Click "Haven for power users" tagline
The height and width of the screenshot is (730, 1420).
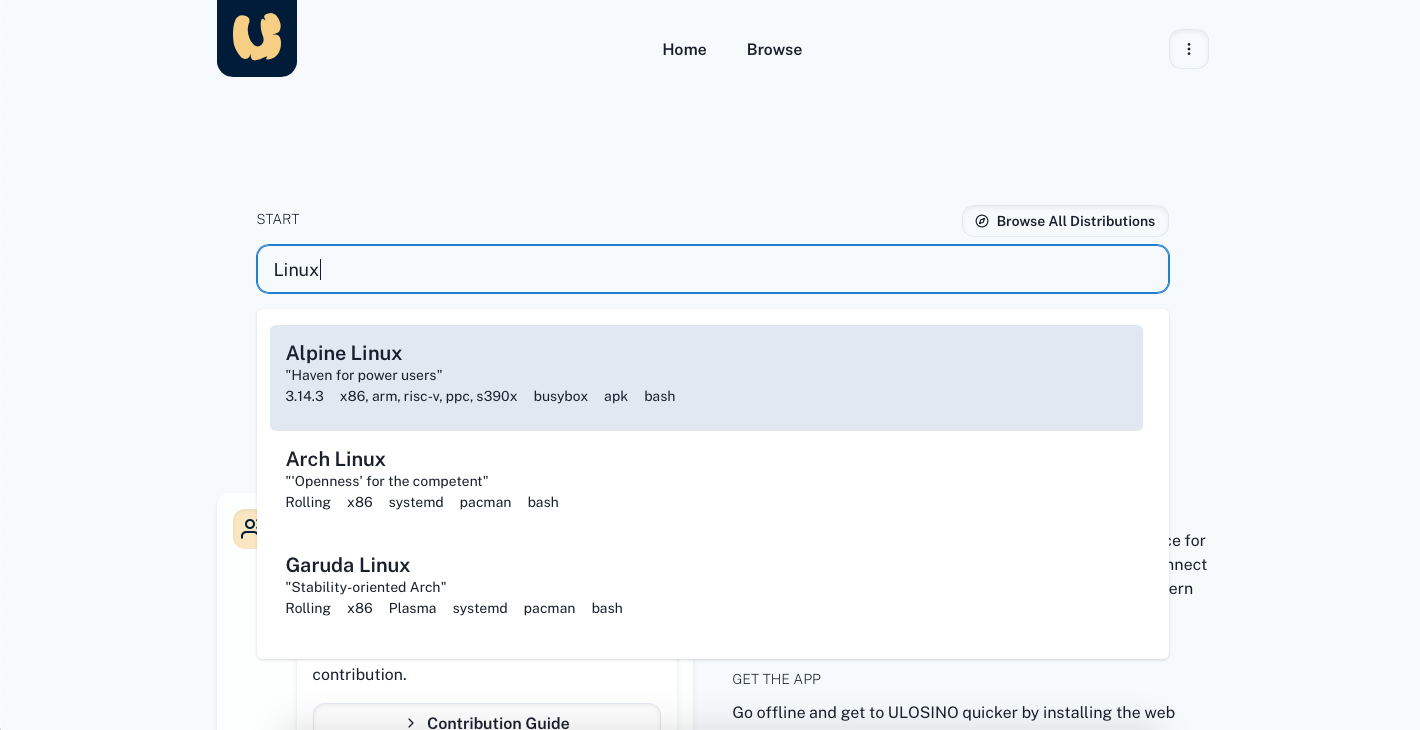click(364, 375)
